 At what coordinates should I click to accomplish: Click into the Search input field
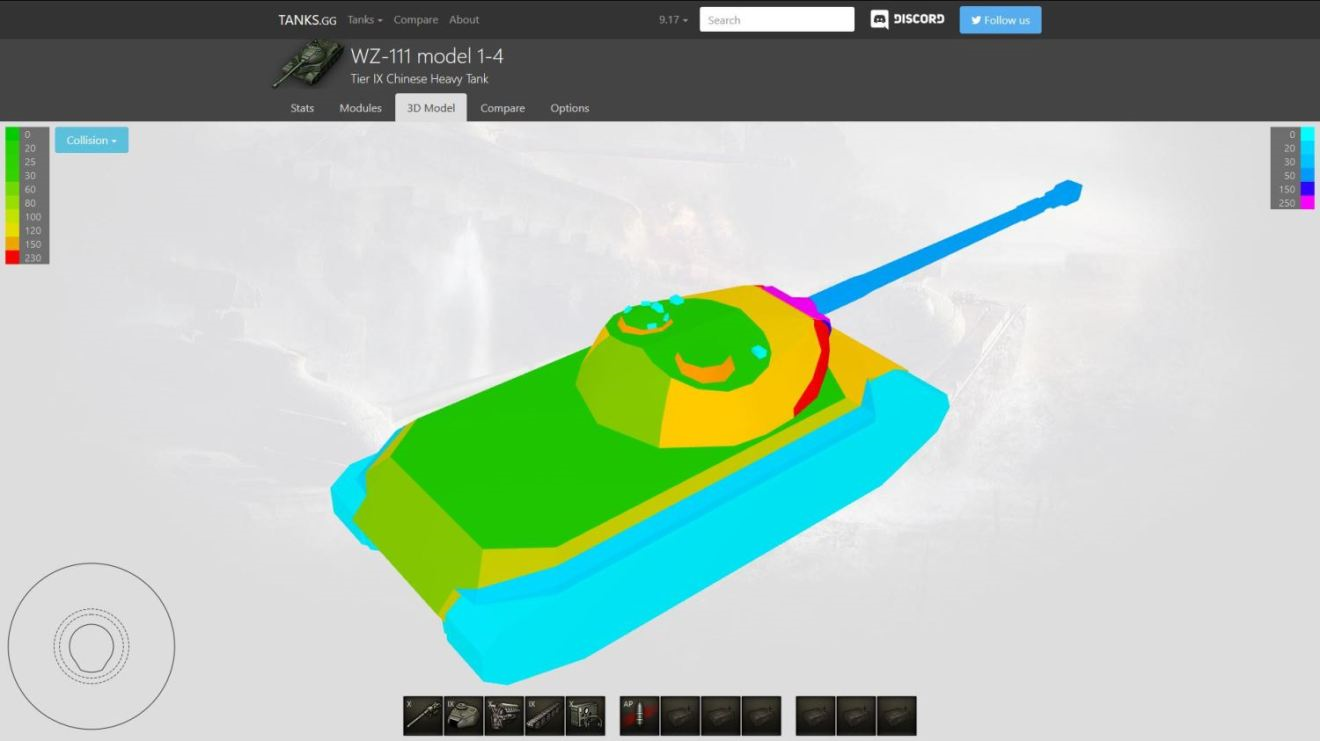coord(776,20)
